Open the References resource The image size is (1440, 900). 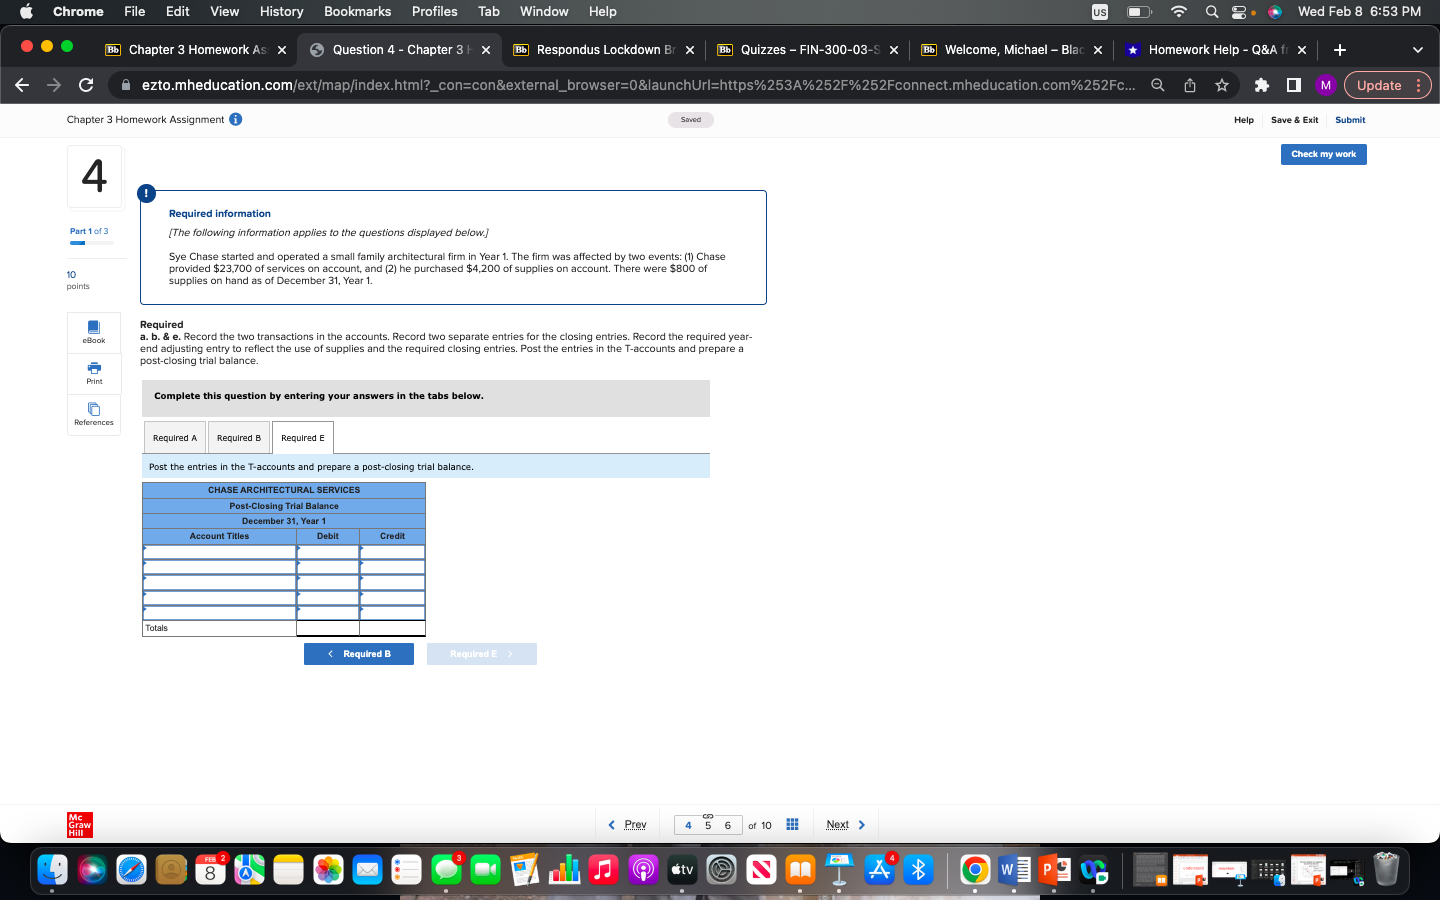(93, 414)
